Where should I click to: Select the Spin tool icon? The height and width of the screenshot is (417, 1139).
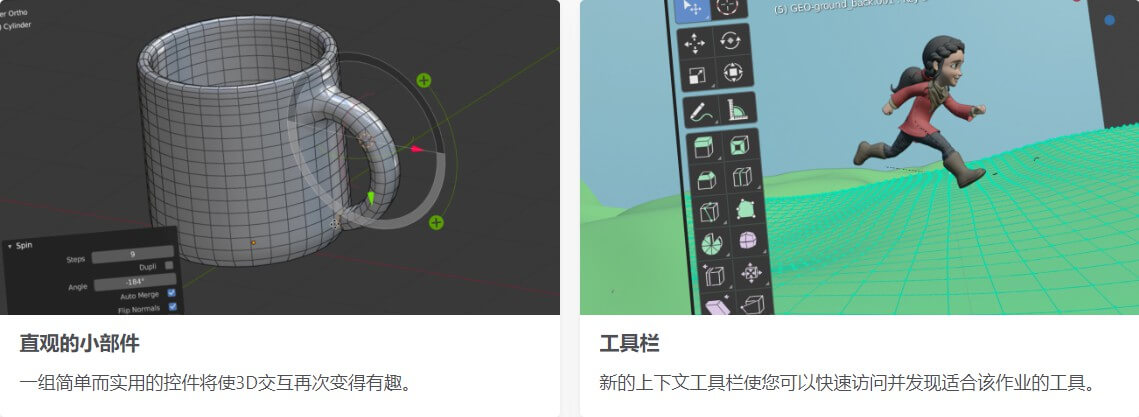[712, 244]
